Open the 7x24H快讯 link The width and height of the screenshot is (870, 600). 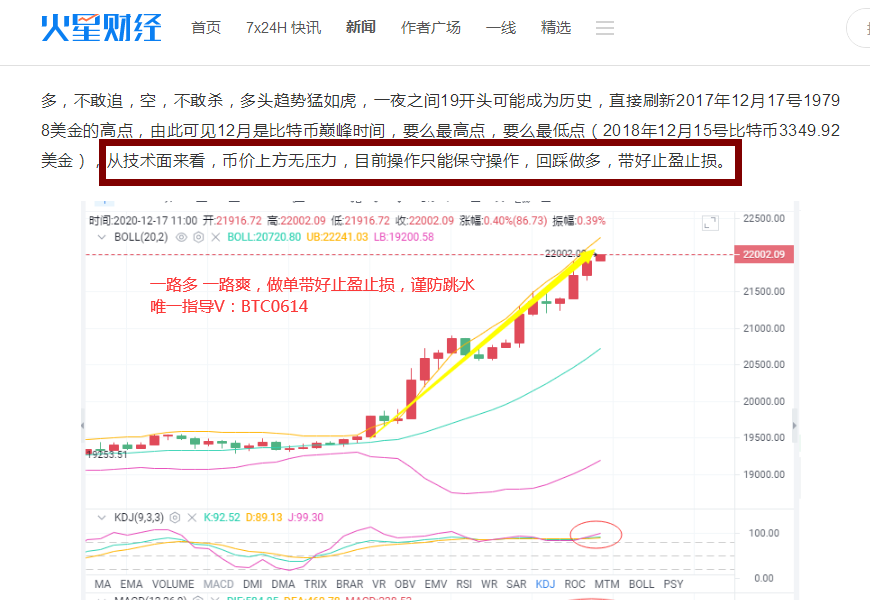pyautogui.click(x=281, y=28)
